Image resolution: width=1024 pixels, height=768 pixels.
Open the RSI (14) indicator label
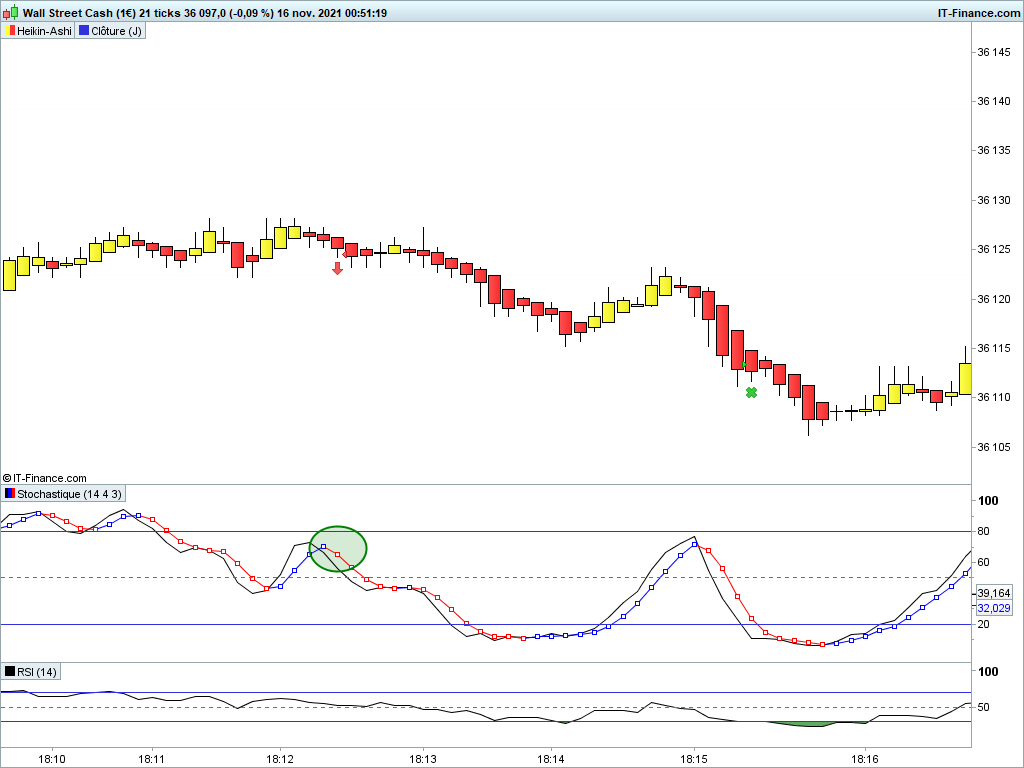pos(37,672)
